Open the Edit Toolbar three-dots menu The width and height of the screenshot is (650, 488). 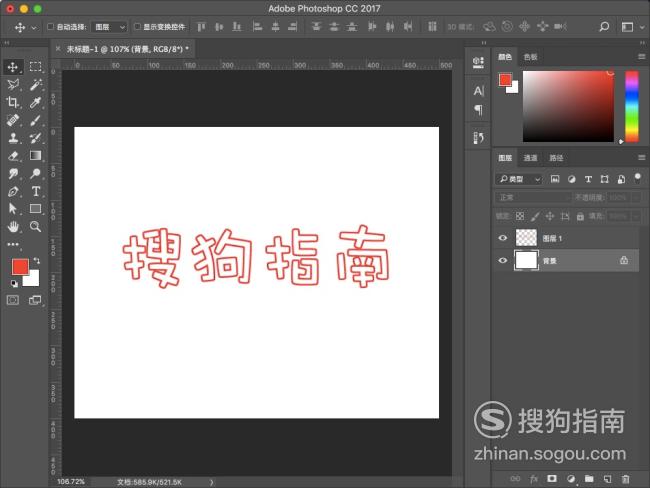click(13, 244)
